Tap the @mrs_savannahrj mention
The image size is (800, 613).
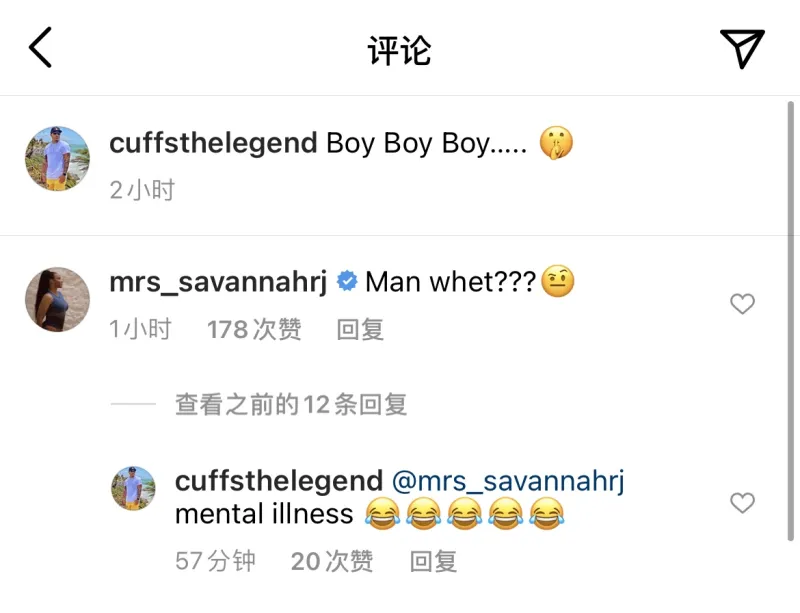coord(508,481)
